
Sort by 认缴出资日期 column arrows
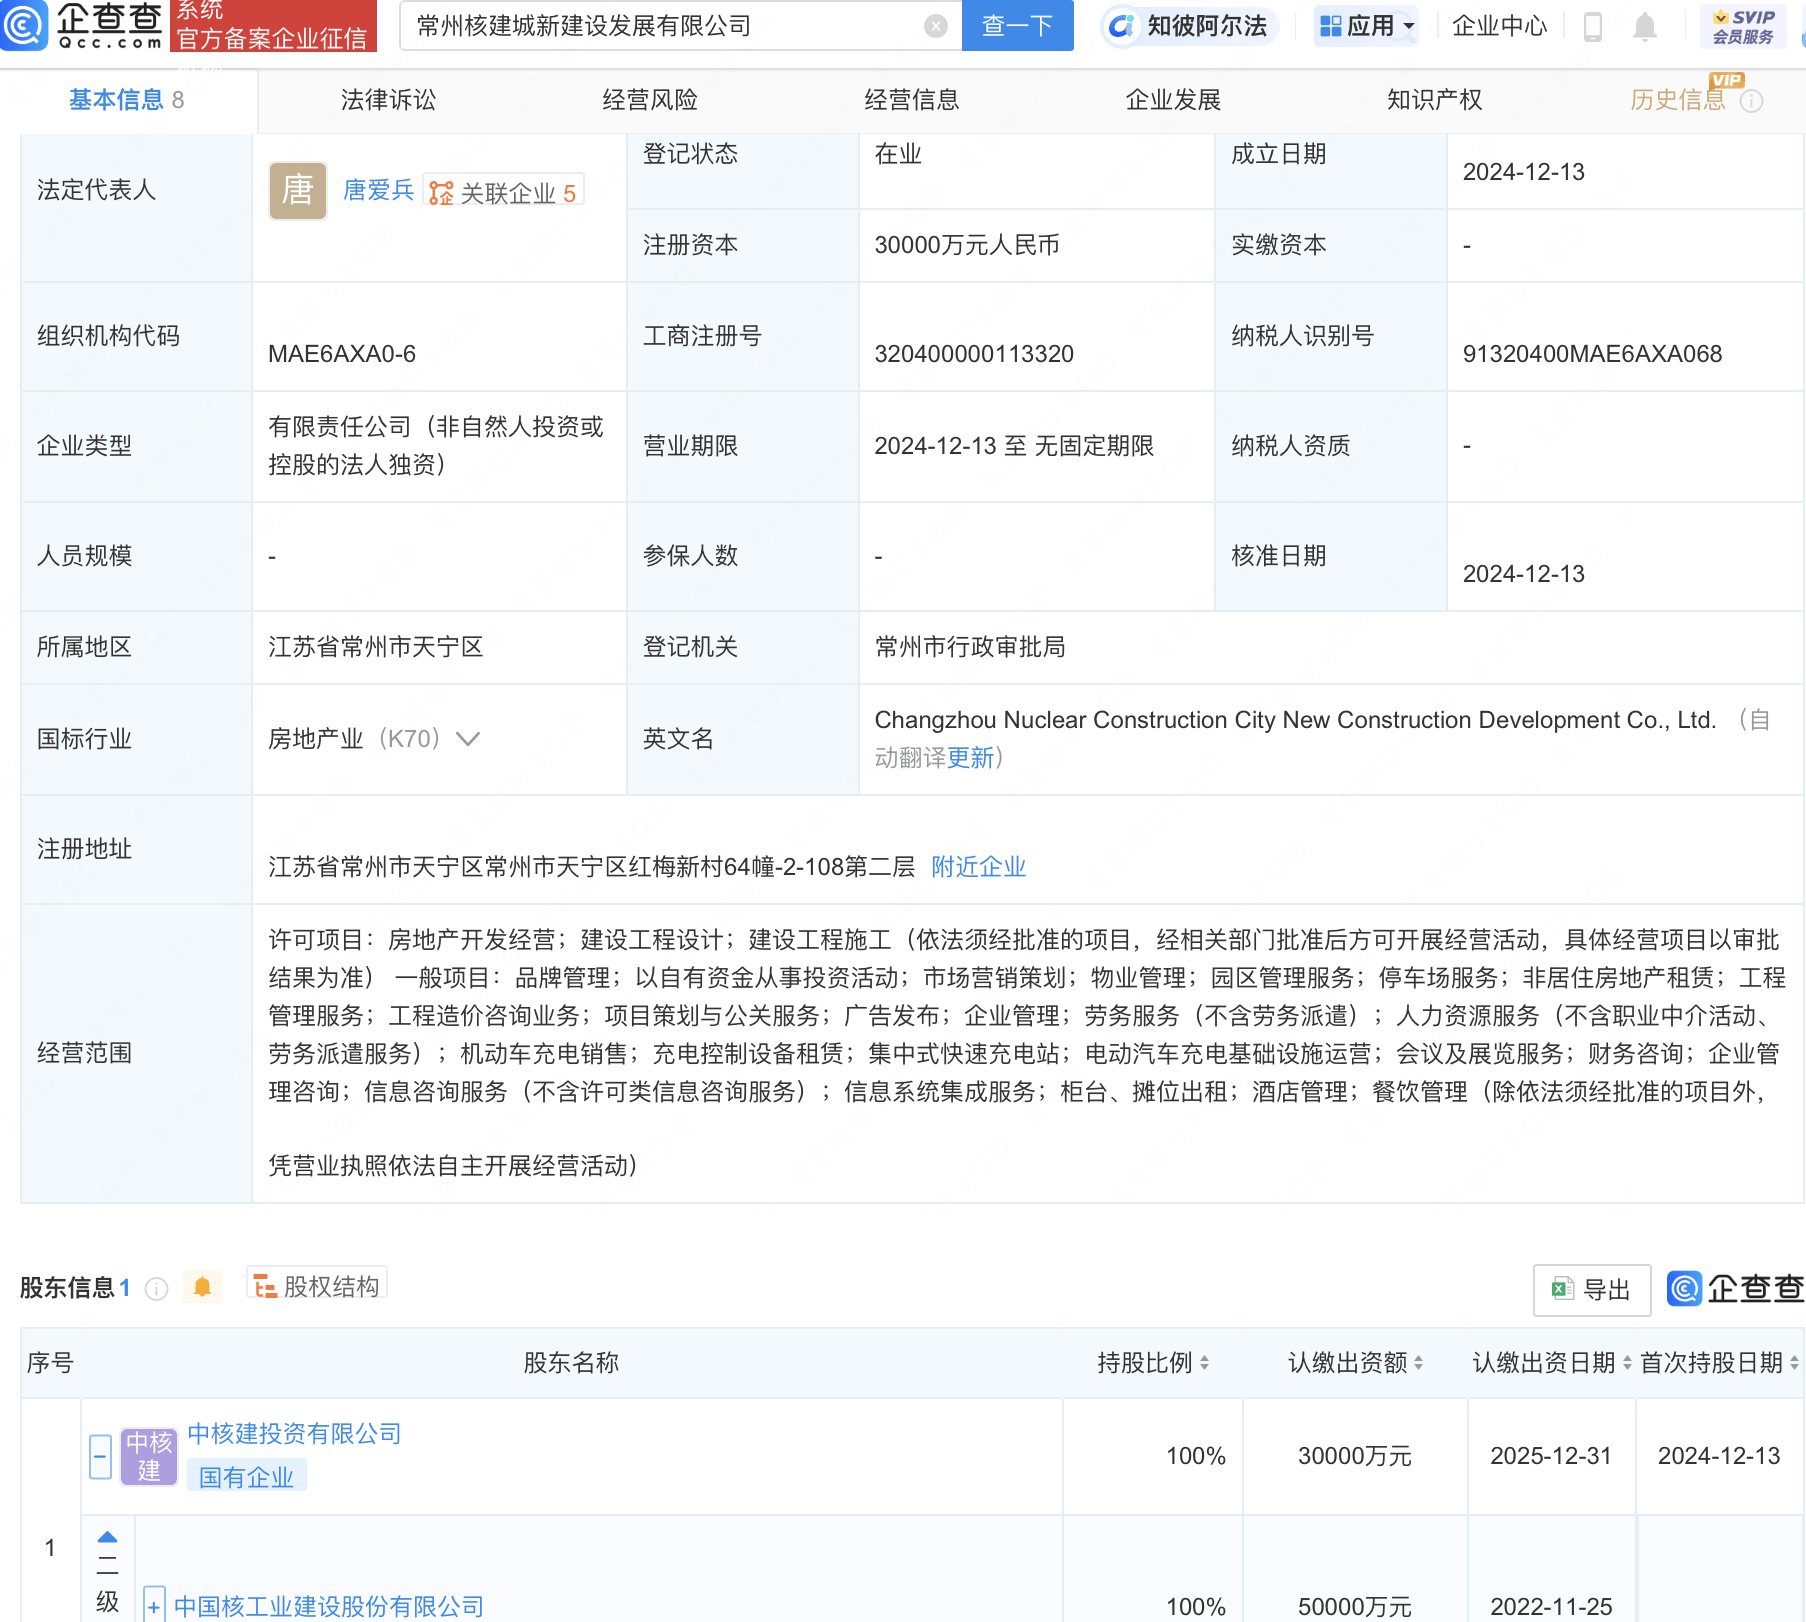pos(1627,1362)
